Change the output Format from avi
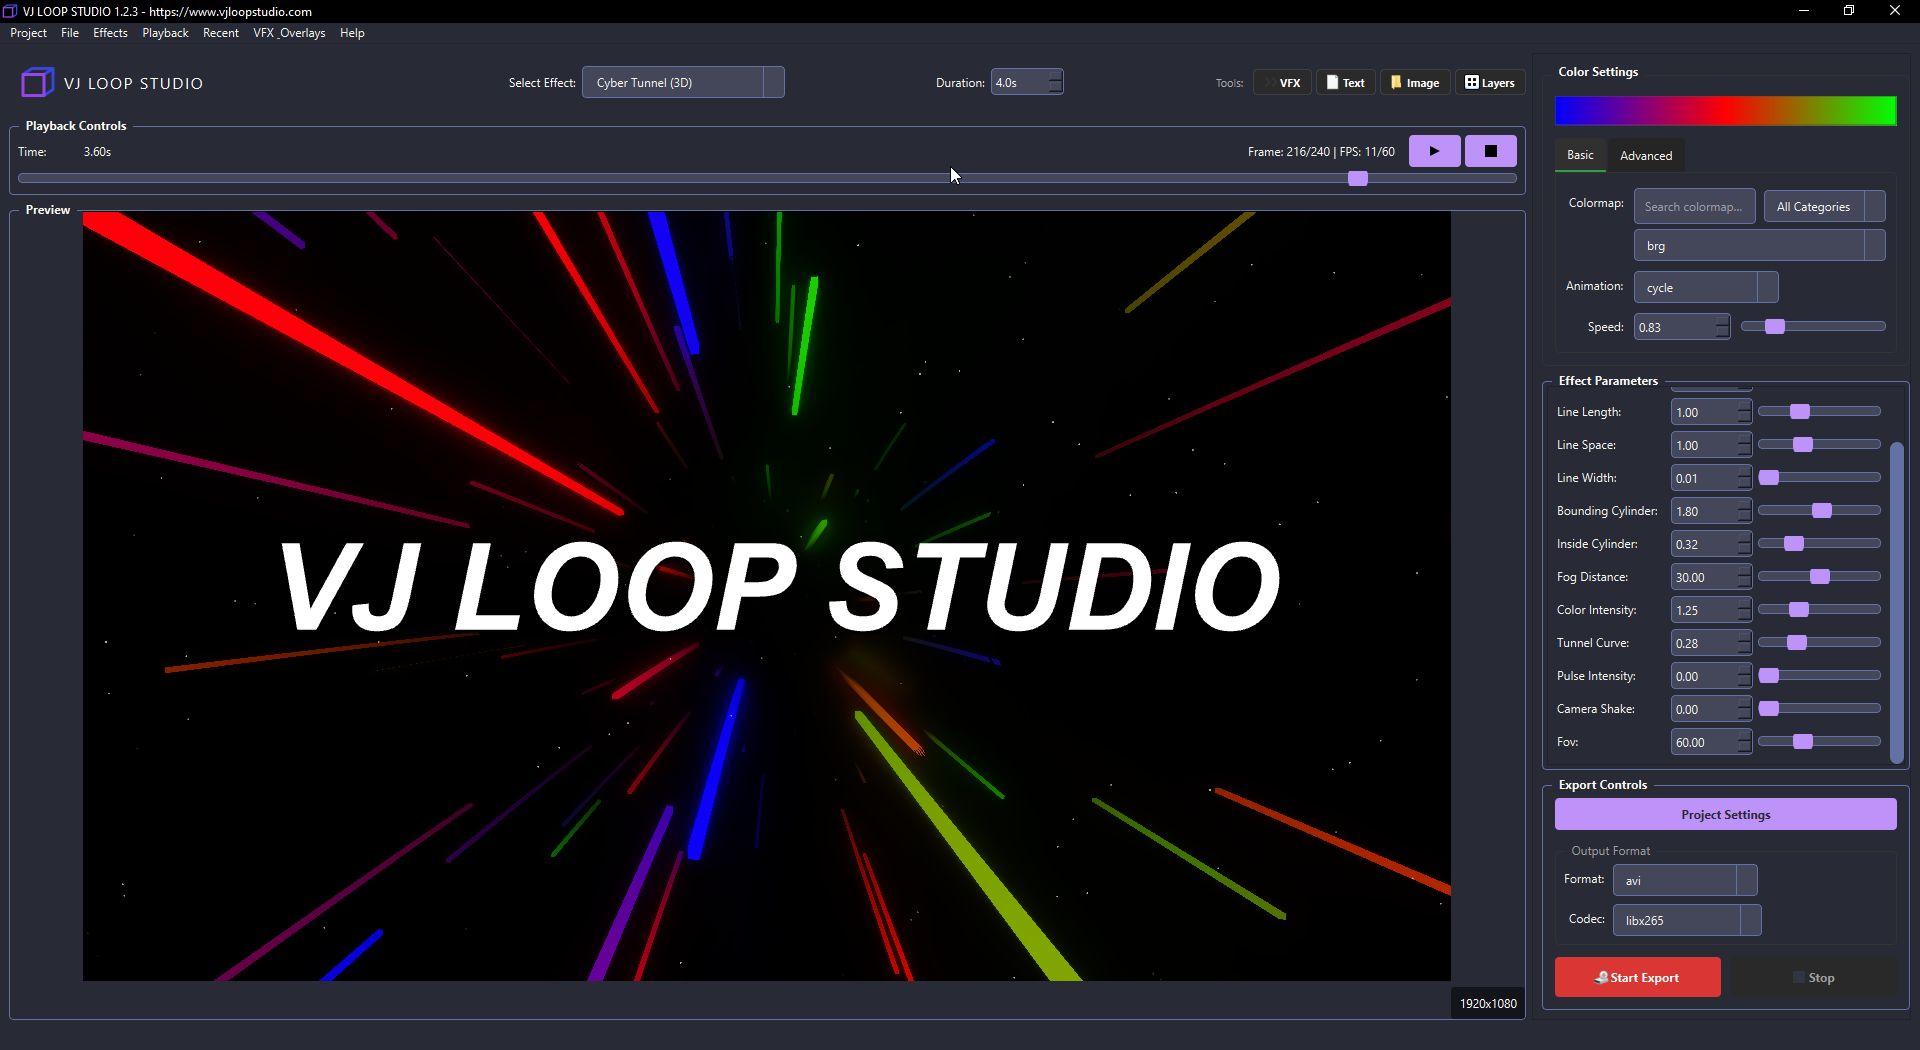This screenshot has width=1920, height=1050. pyautogui.click(x=1684, y=880)
